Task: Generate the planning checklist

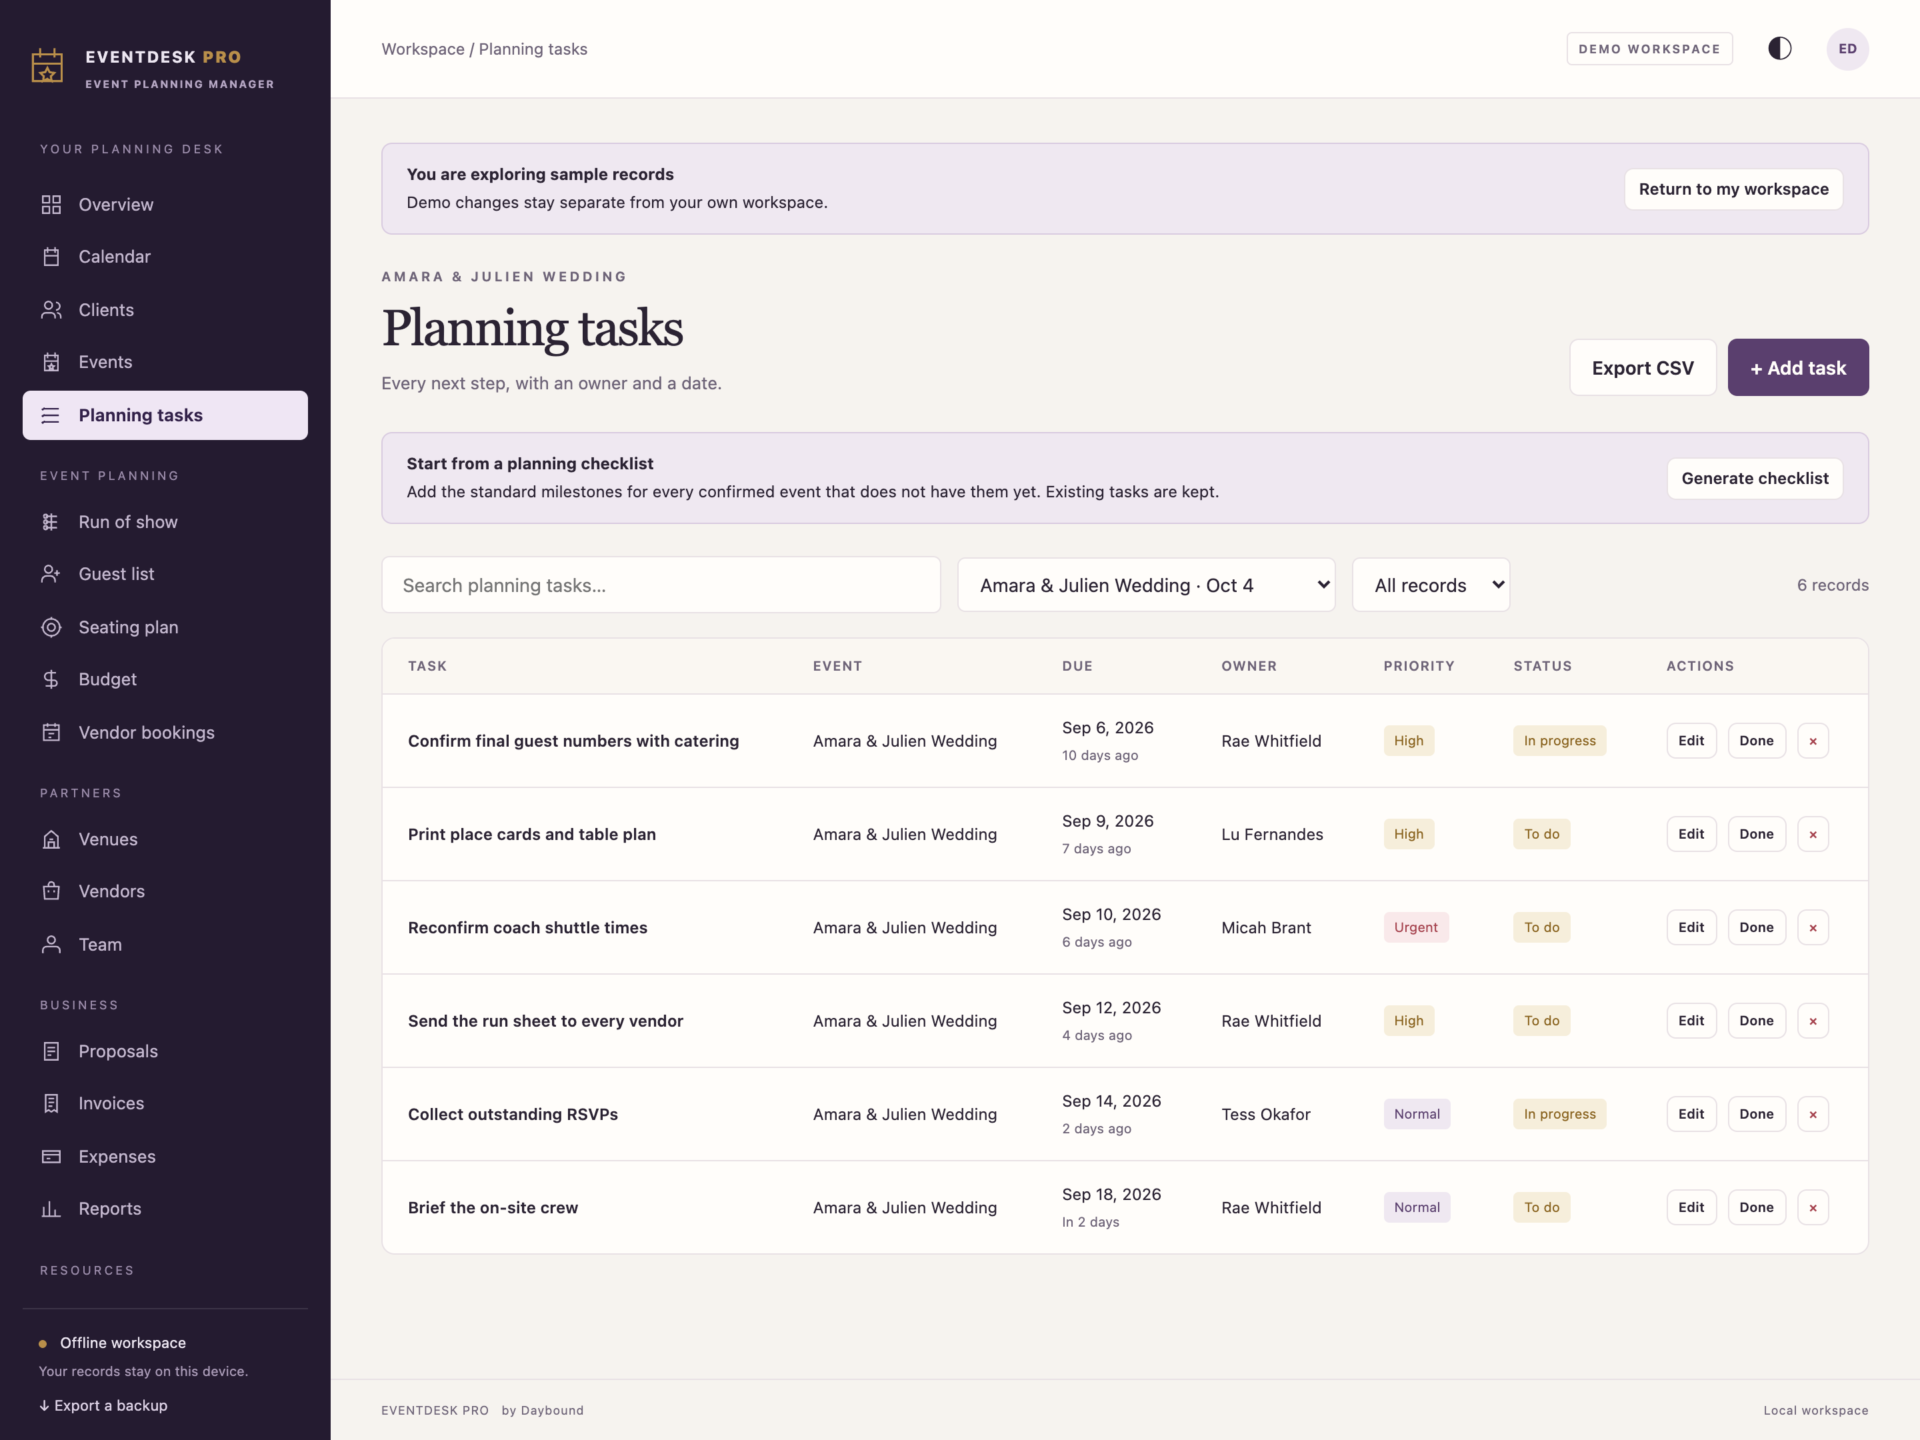Action: point(1754,478)
